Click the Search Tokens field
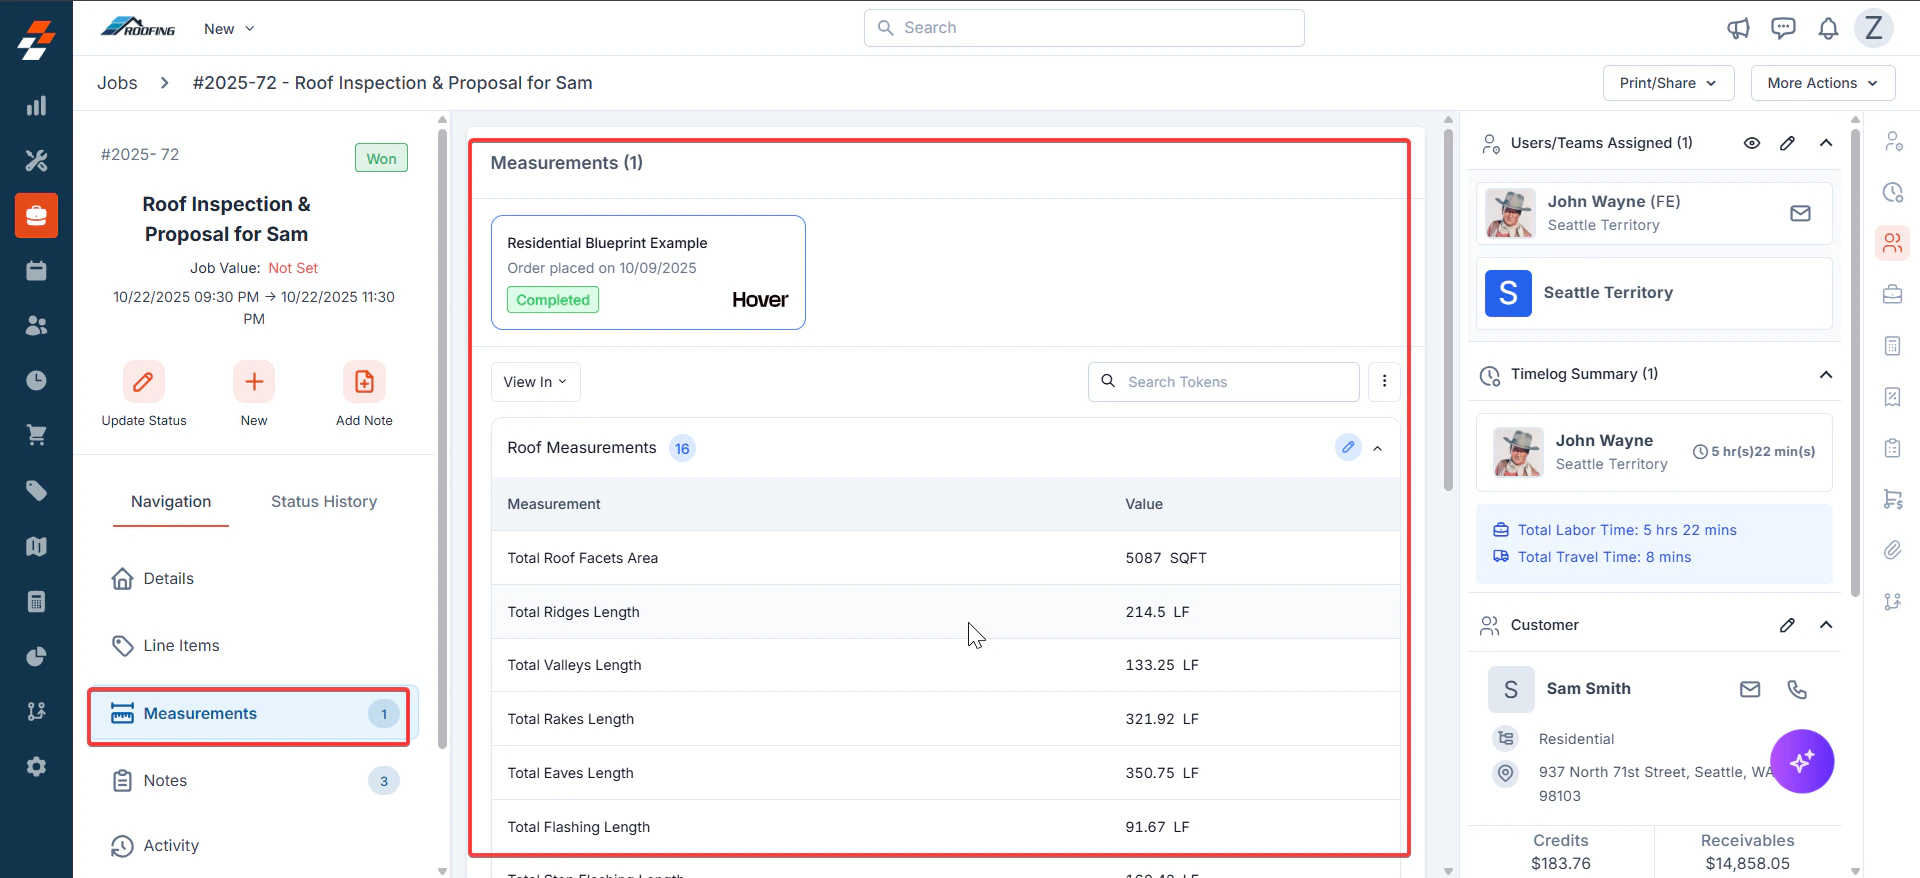 [1223, 382]
